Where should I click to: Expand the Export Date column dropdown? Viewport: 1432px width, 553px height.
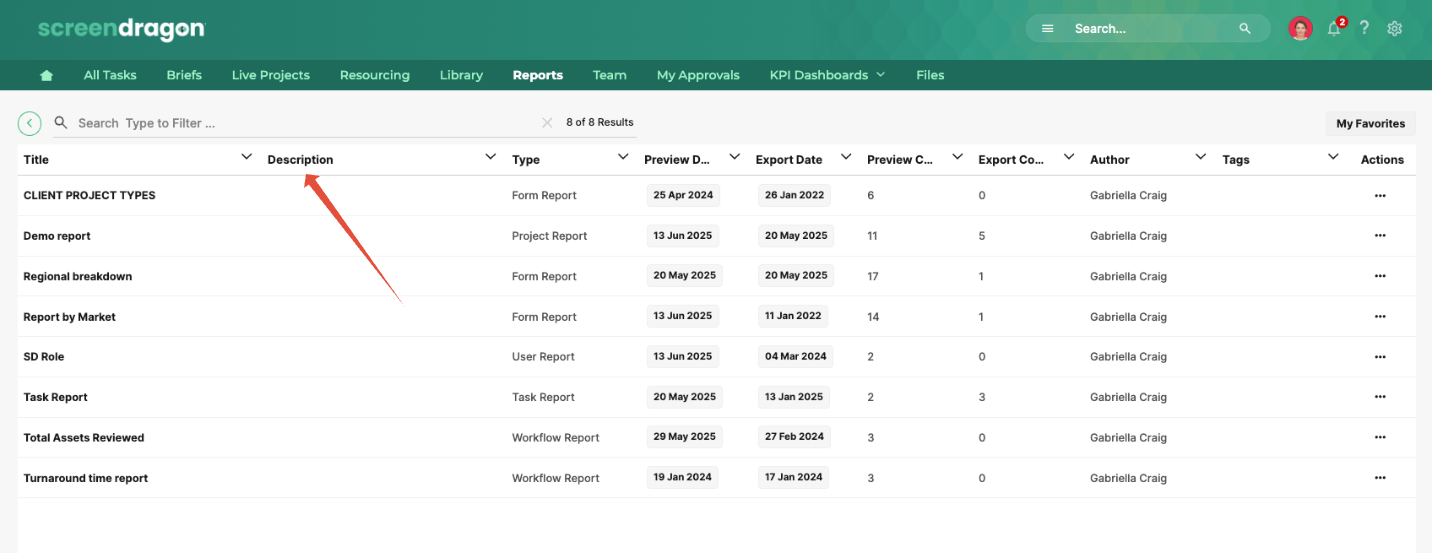846,157
